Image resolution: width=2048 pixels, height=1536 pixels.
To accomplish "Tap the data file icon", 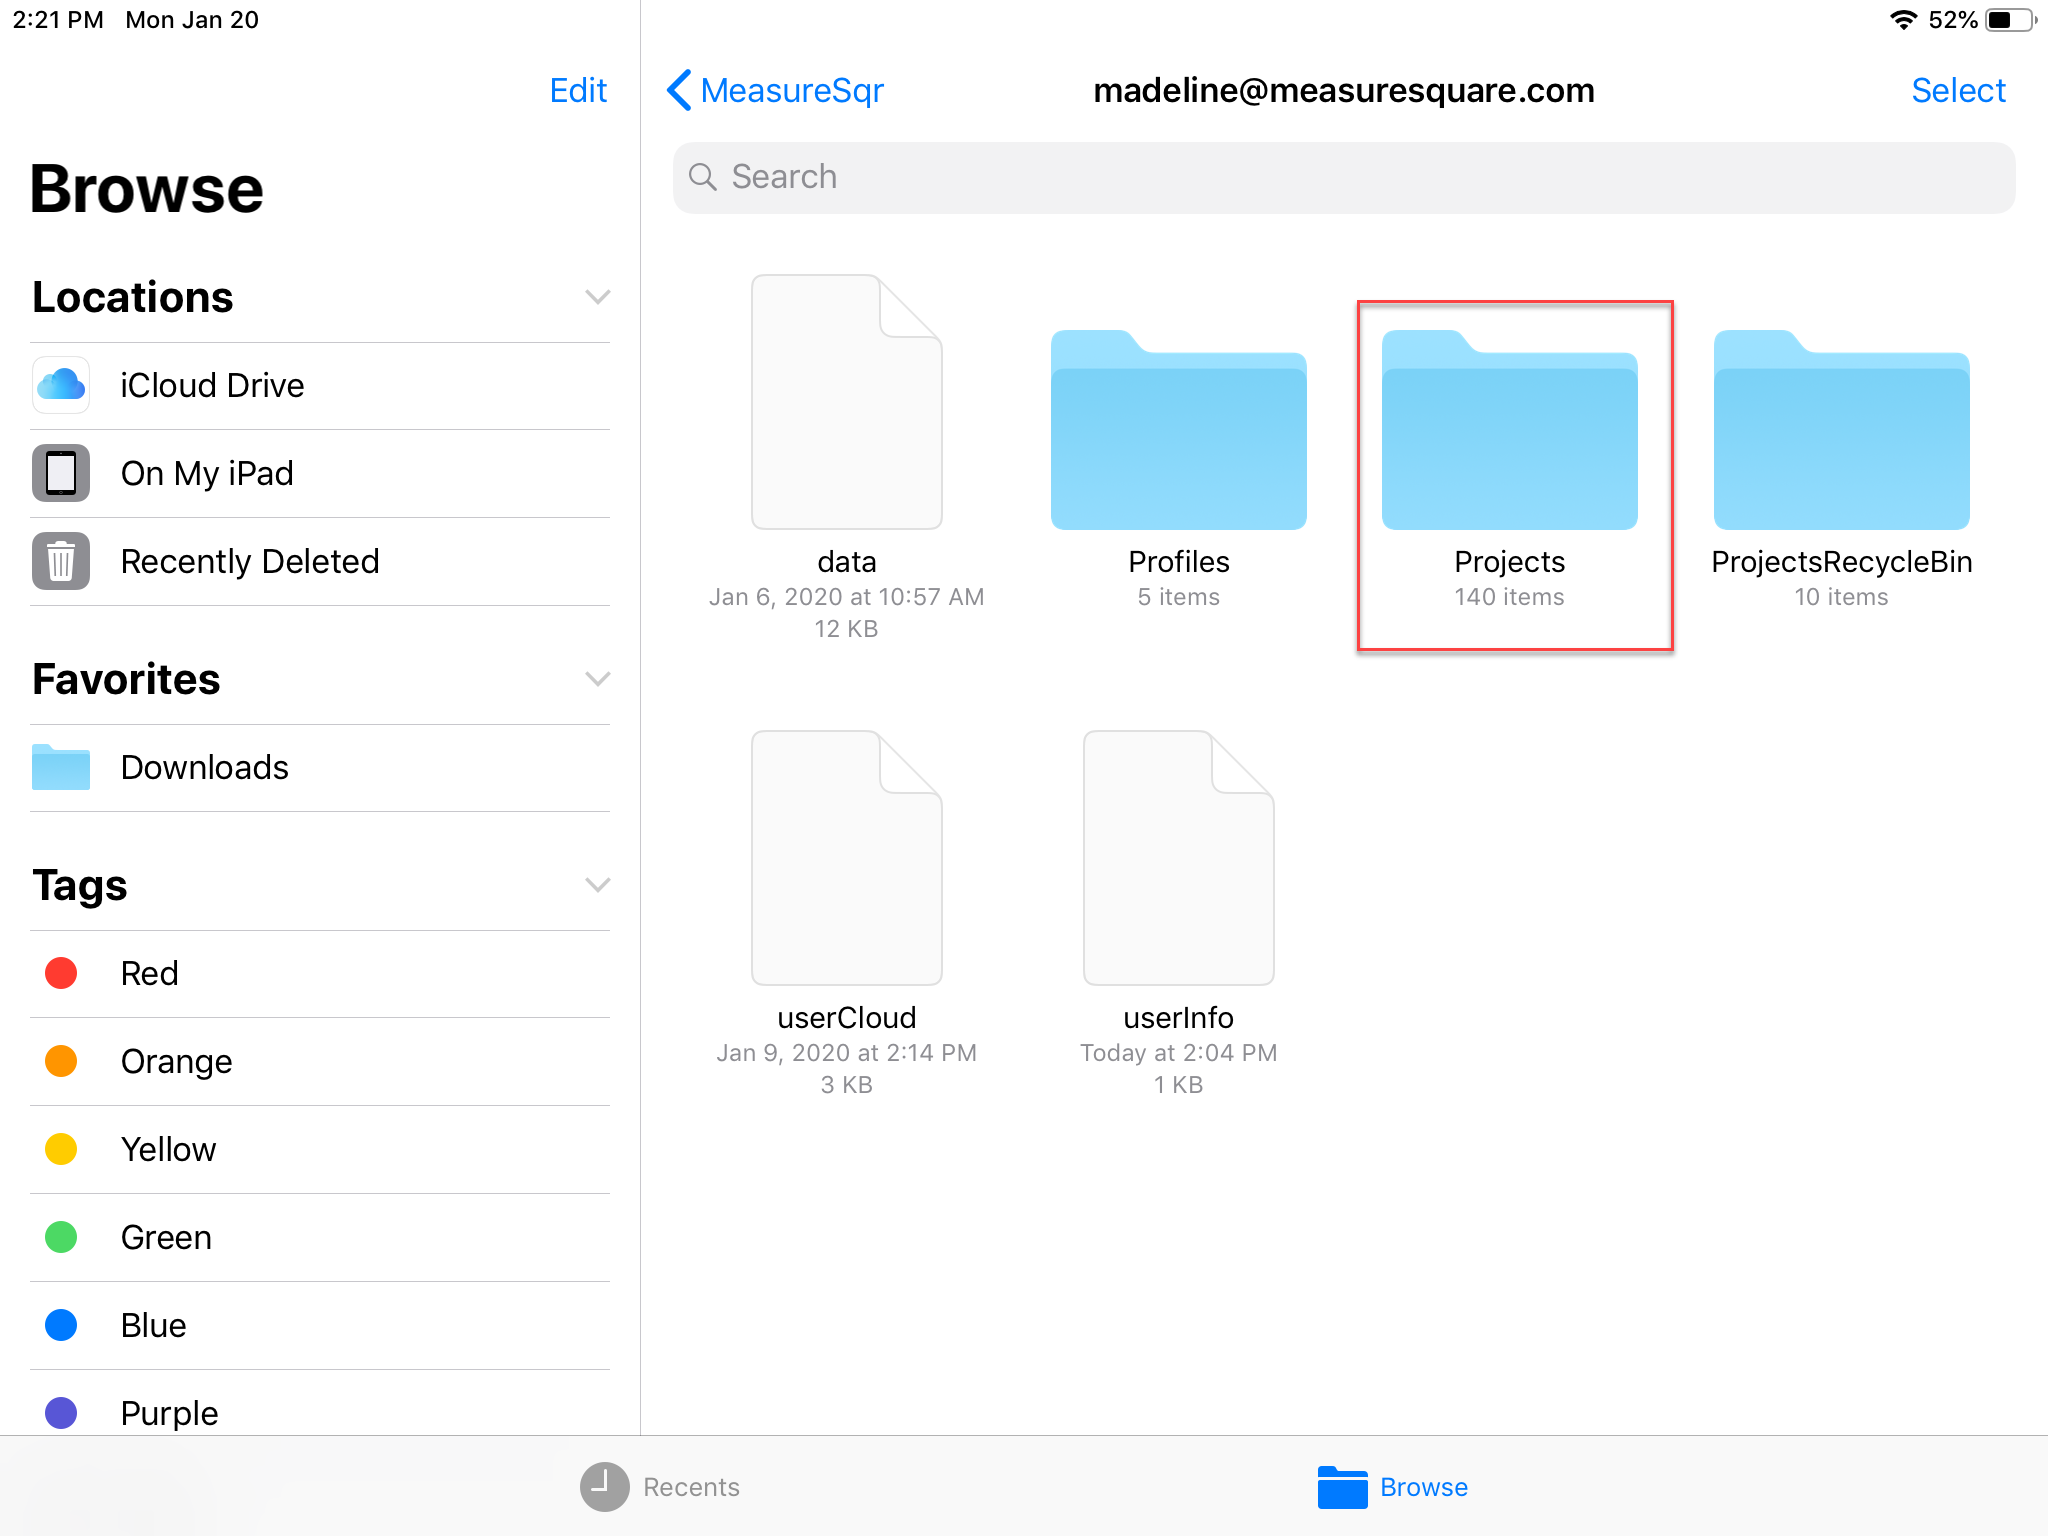I will click(x=846, y=403).
